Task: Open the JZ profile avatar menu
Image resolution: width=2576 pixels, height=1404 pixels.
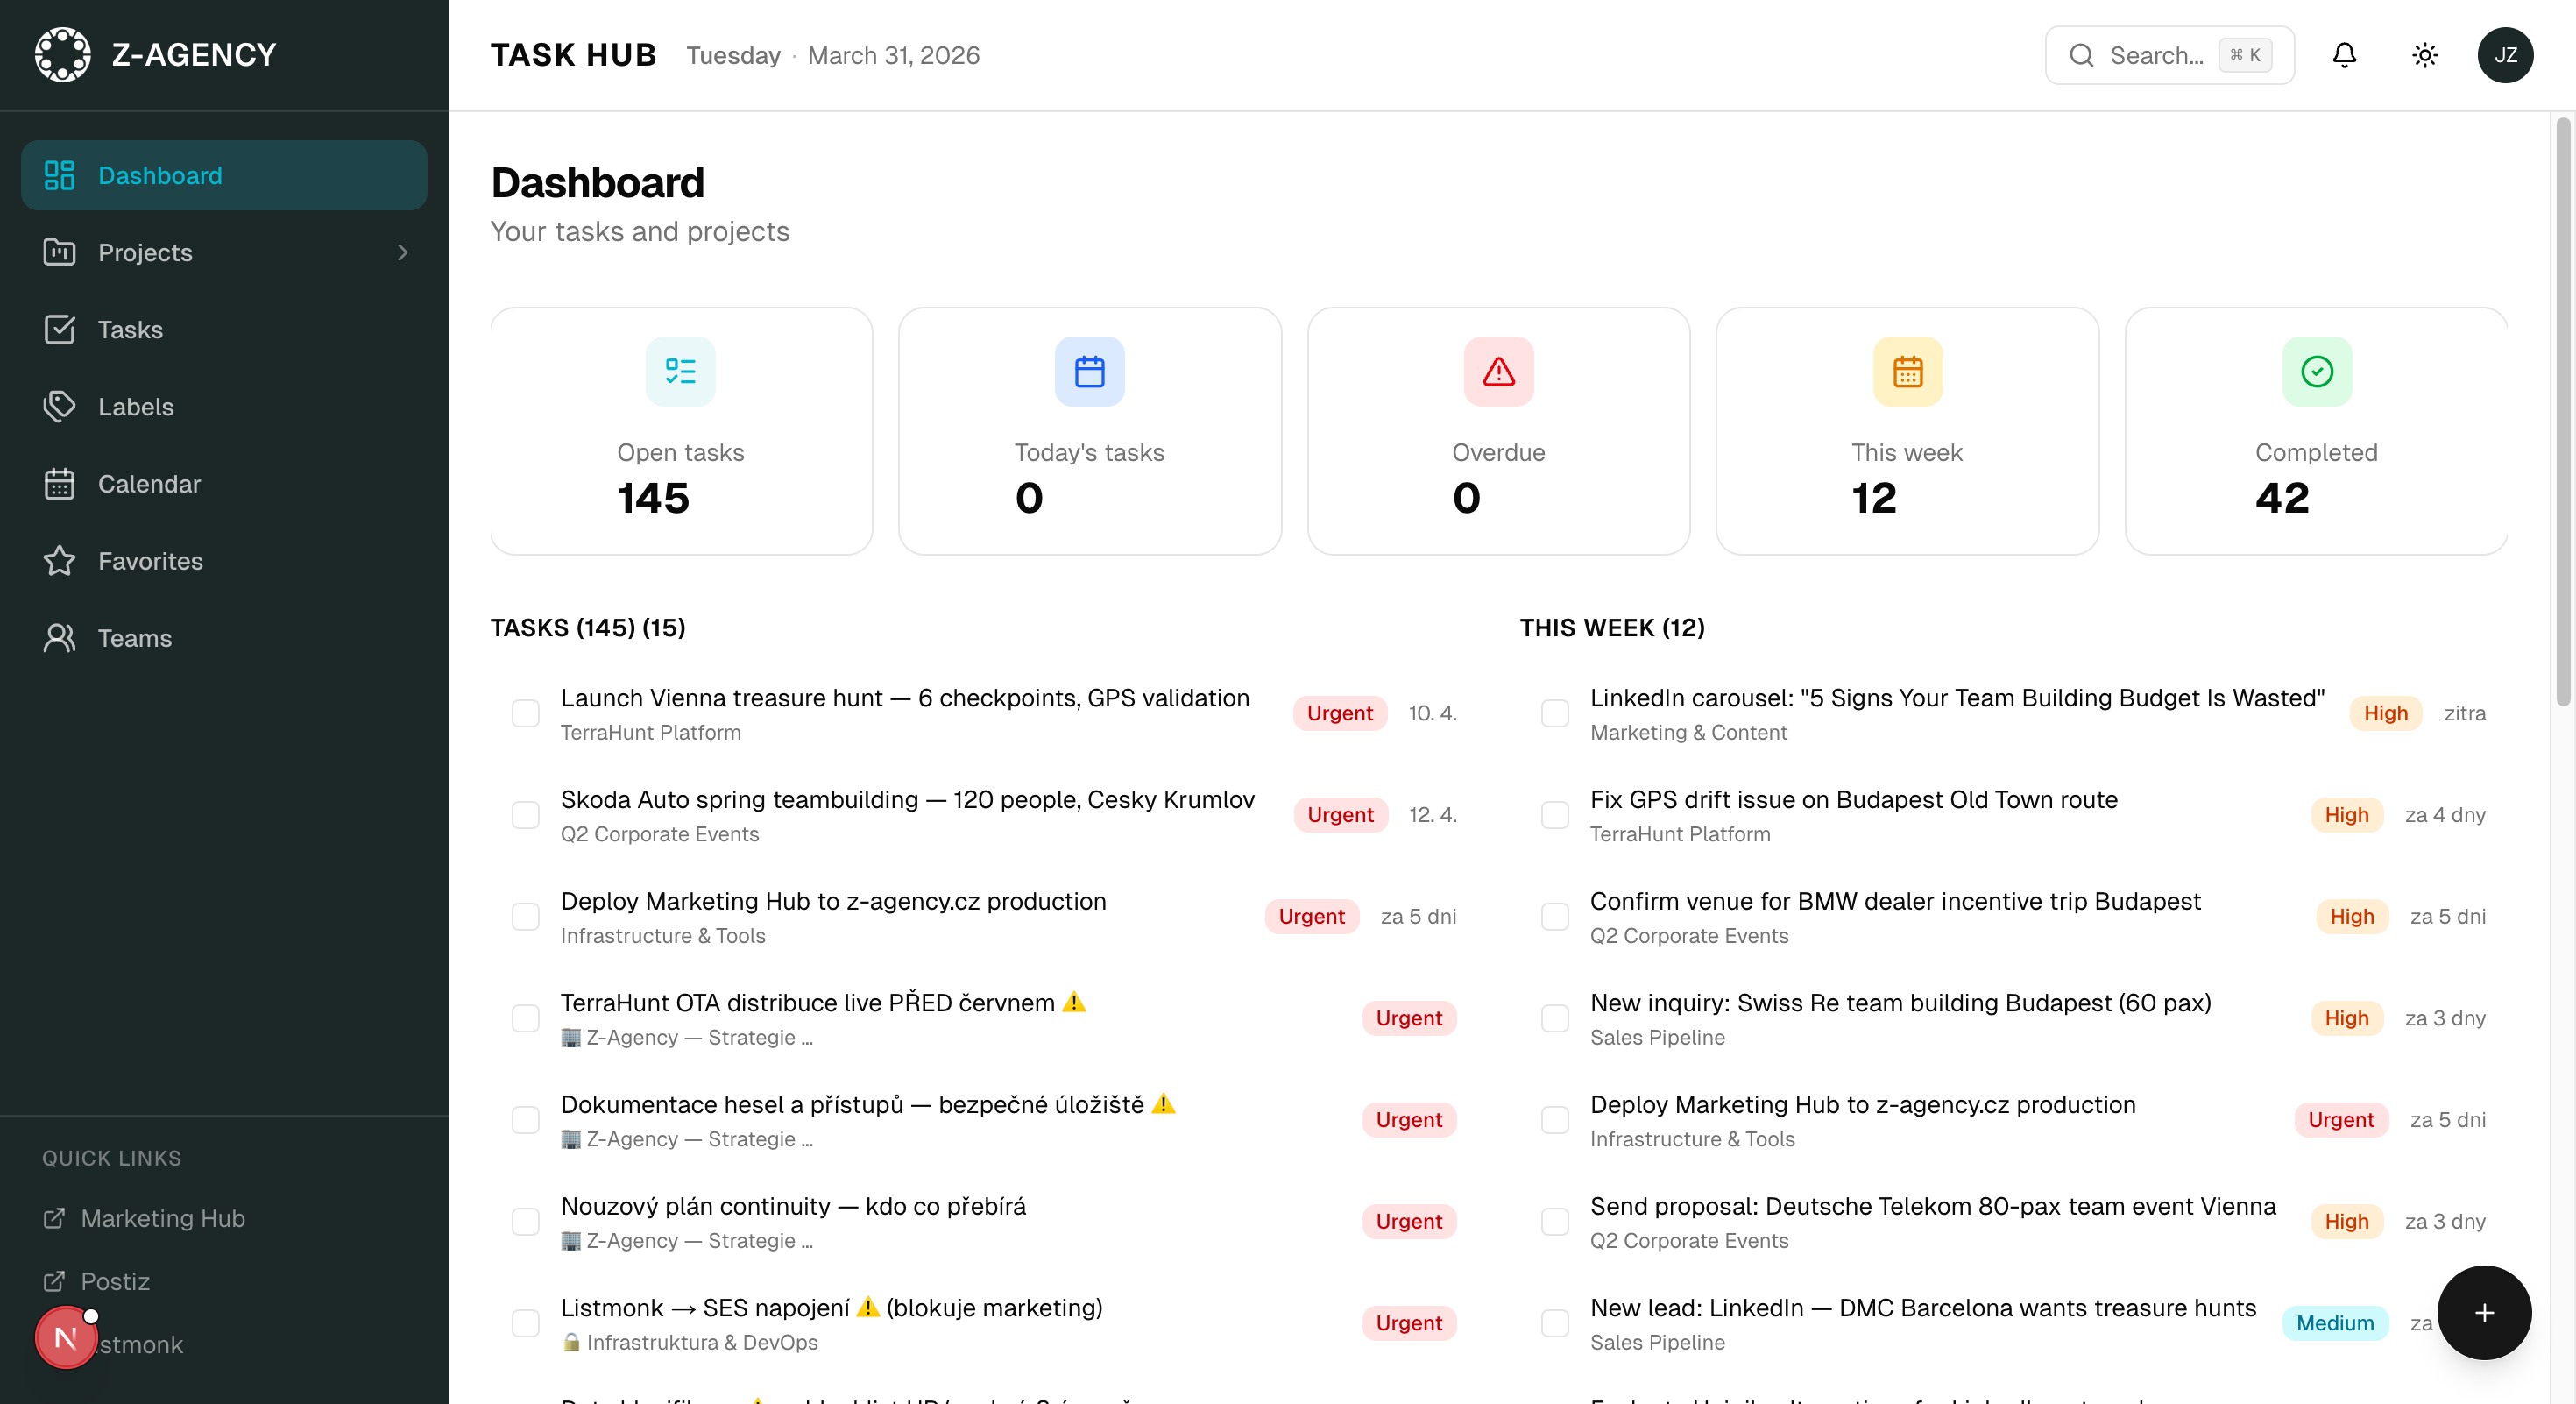Action: click(2506, 55)
